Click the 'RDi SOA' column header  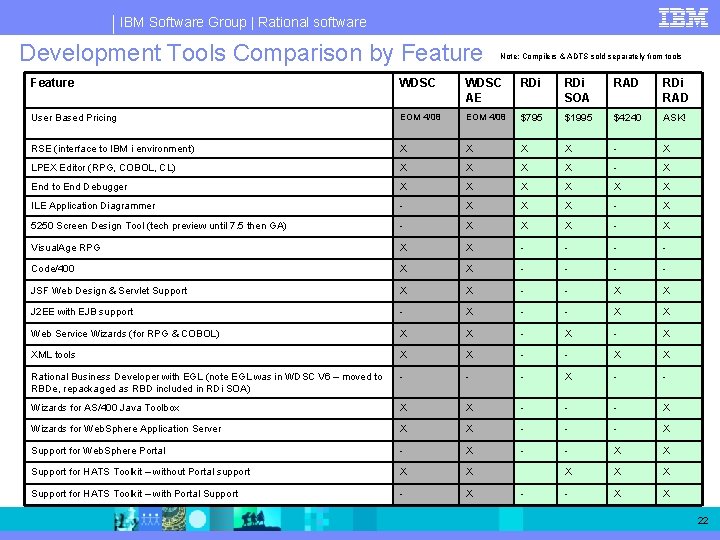point(577,90)
